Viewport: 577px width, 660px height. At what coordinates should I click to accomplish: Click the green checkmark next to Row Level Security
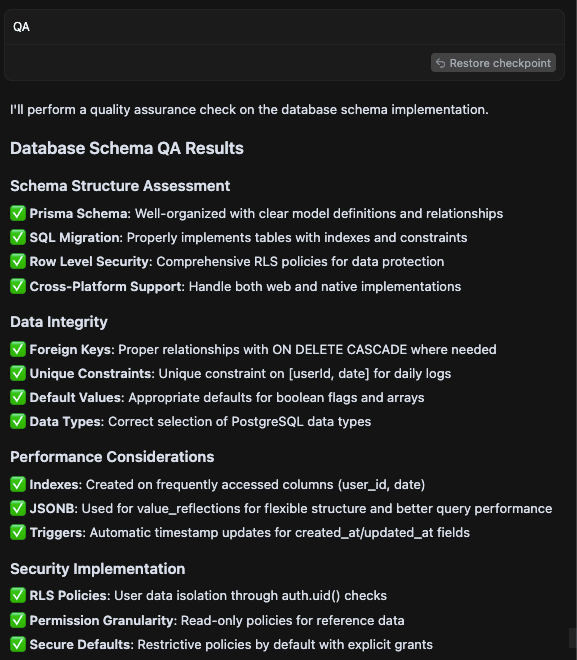tap(18, 261)
